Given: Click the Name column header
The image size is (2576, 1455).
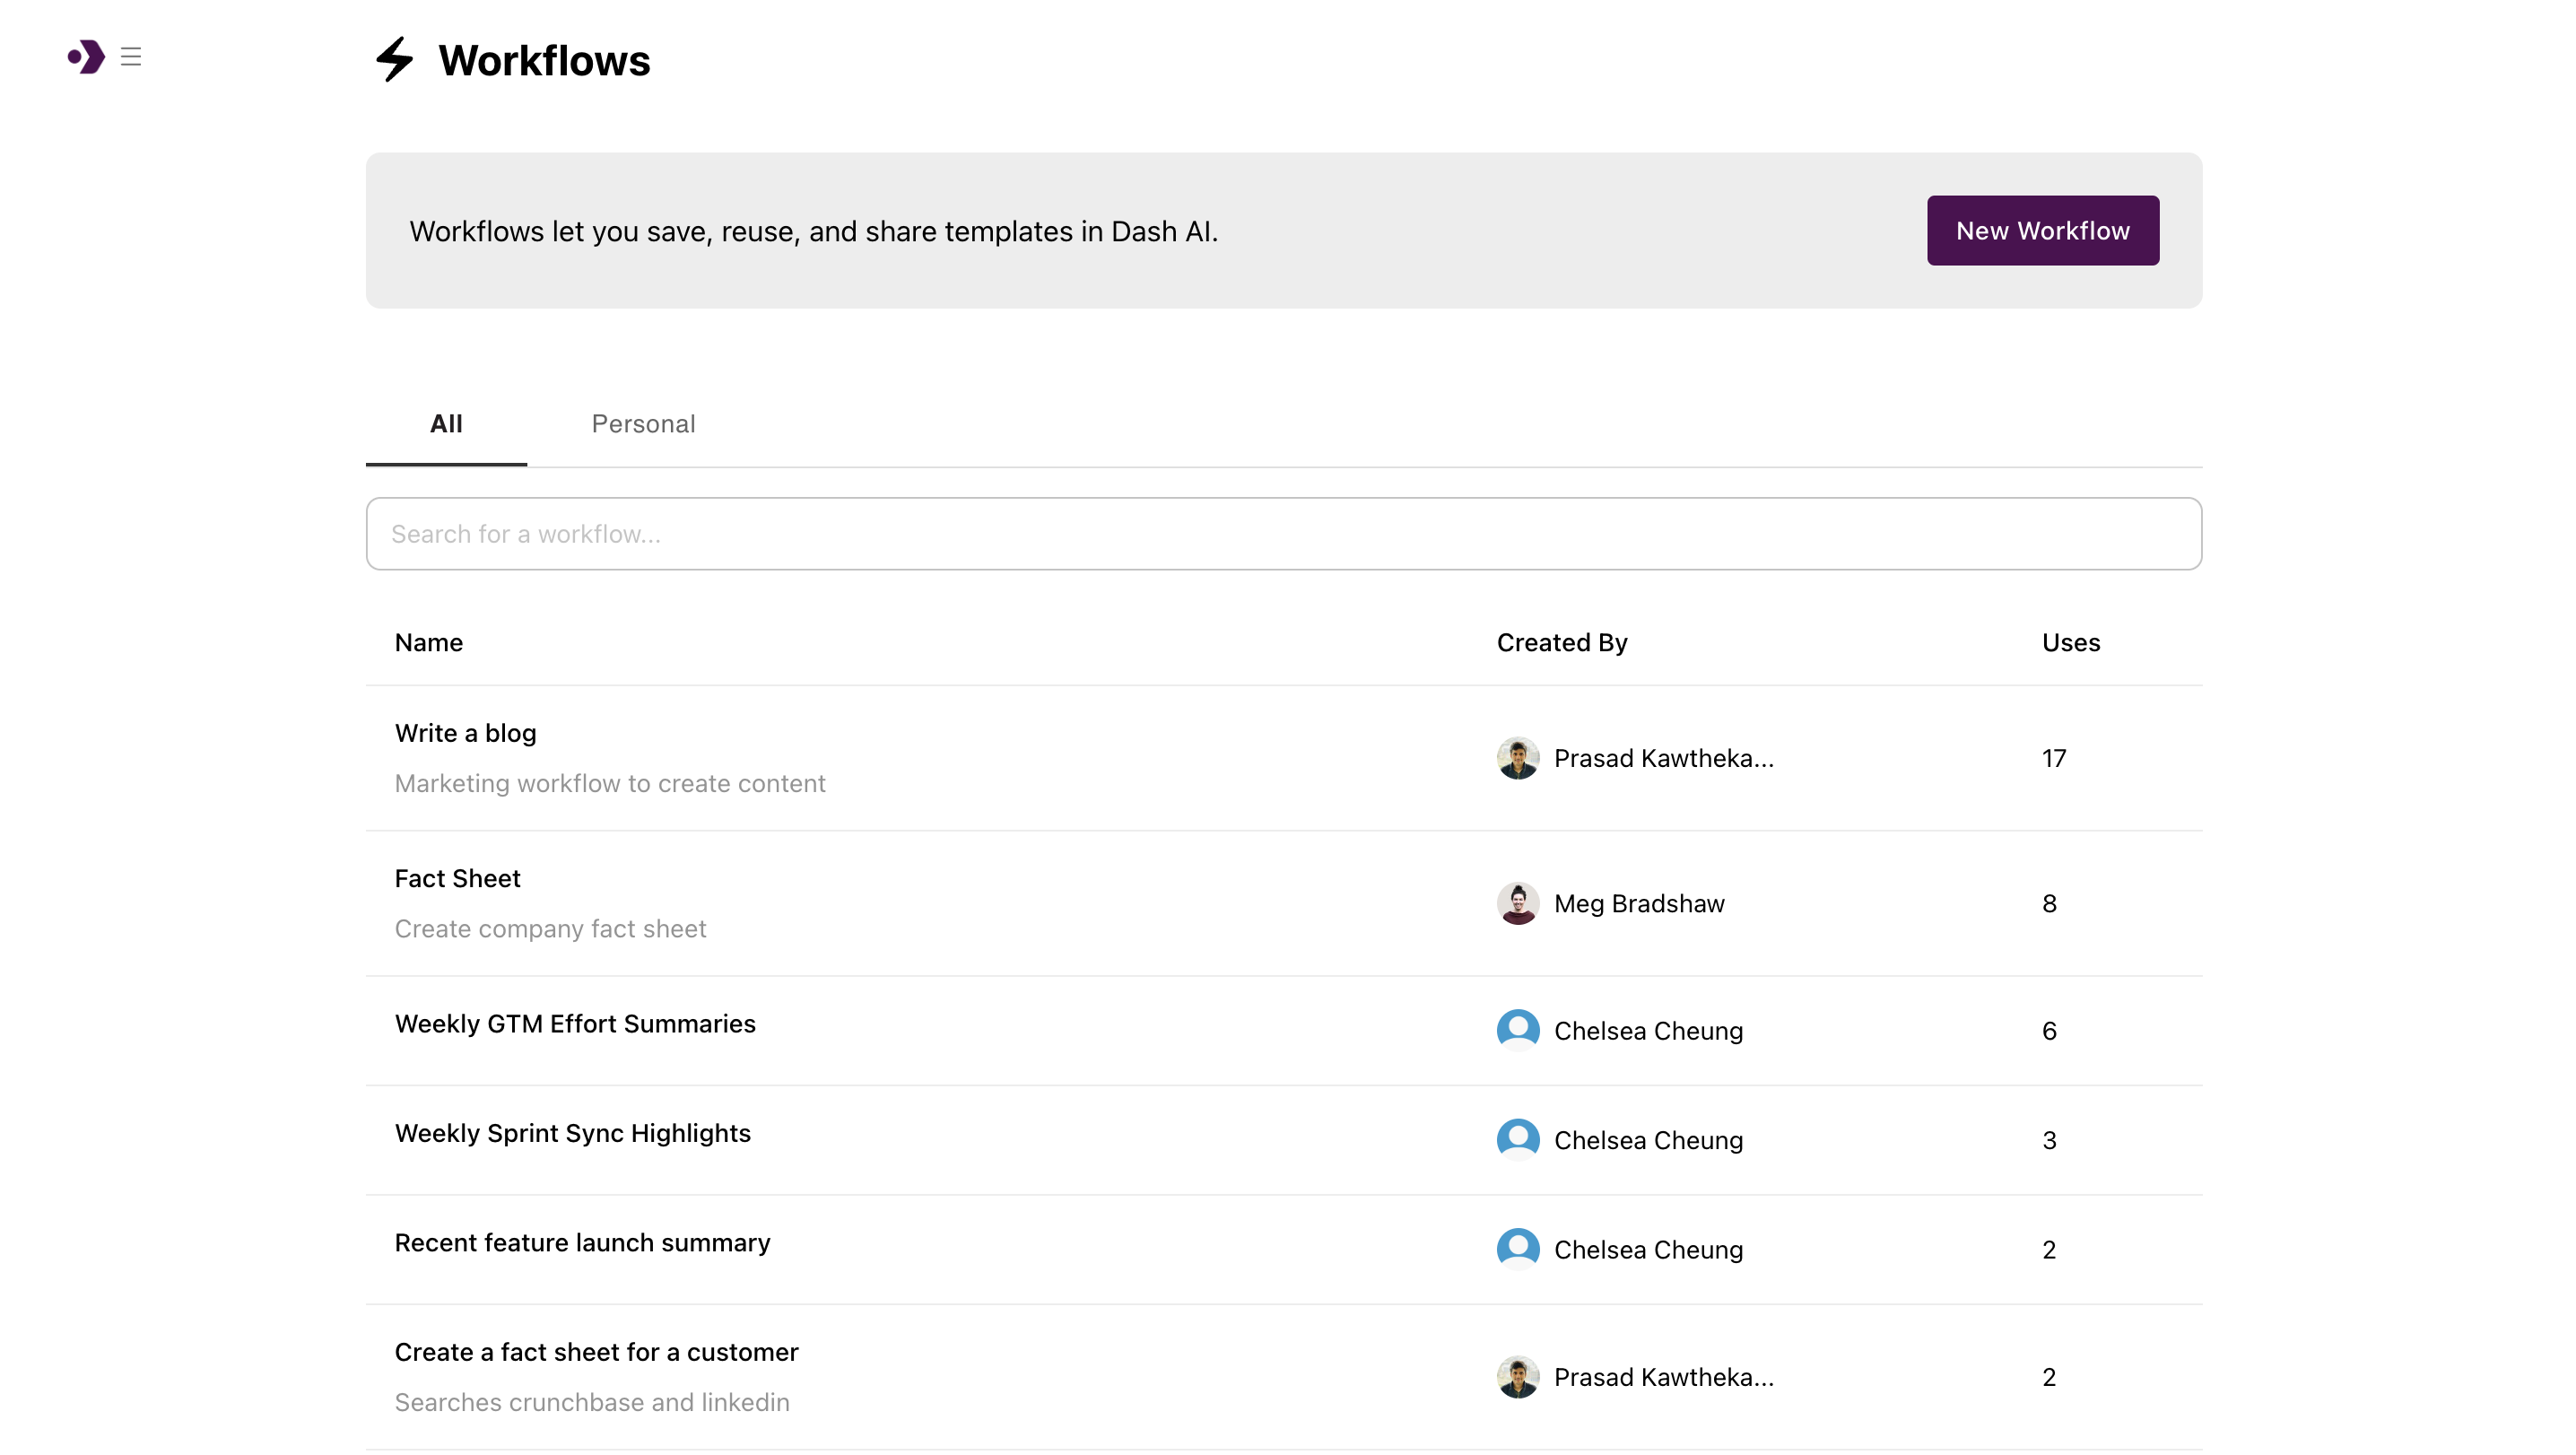Looking at the screenshot, I should click(428, 642).
